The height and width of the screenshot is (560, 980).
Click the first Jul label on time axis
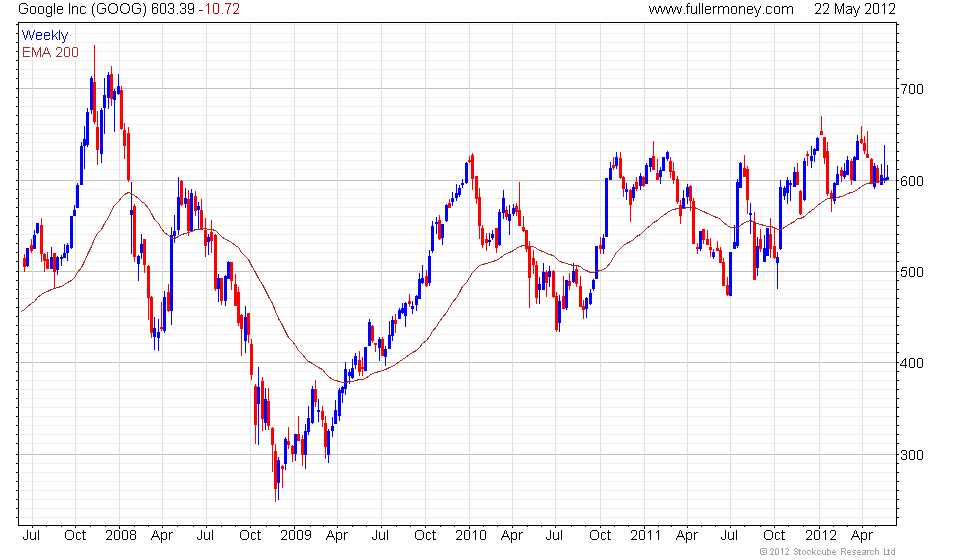pyautogui.click(x=31, y=536)
